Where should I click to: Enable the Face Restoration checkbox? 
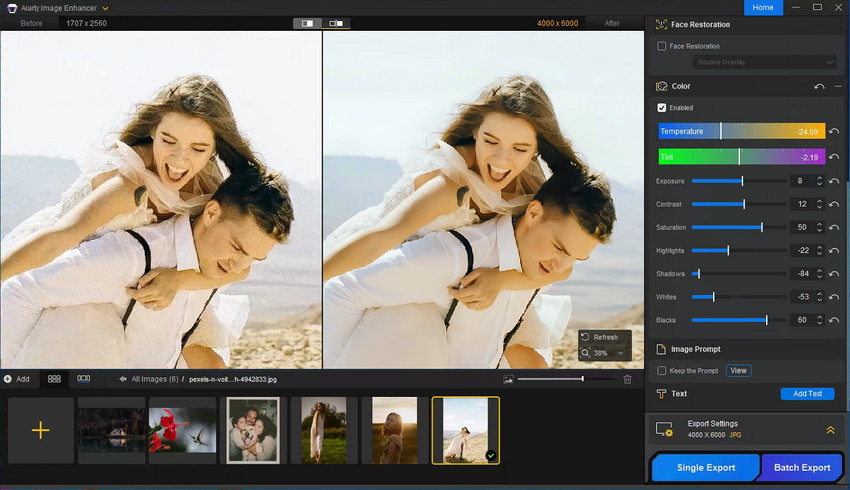tap(661, 46)
